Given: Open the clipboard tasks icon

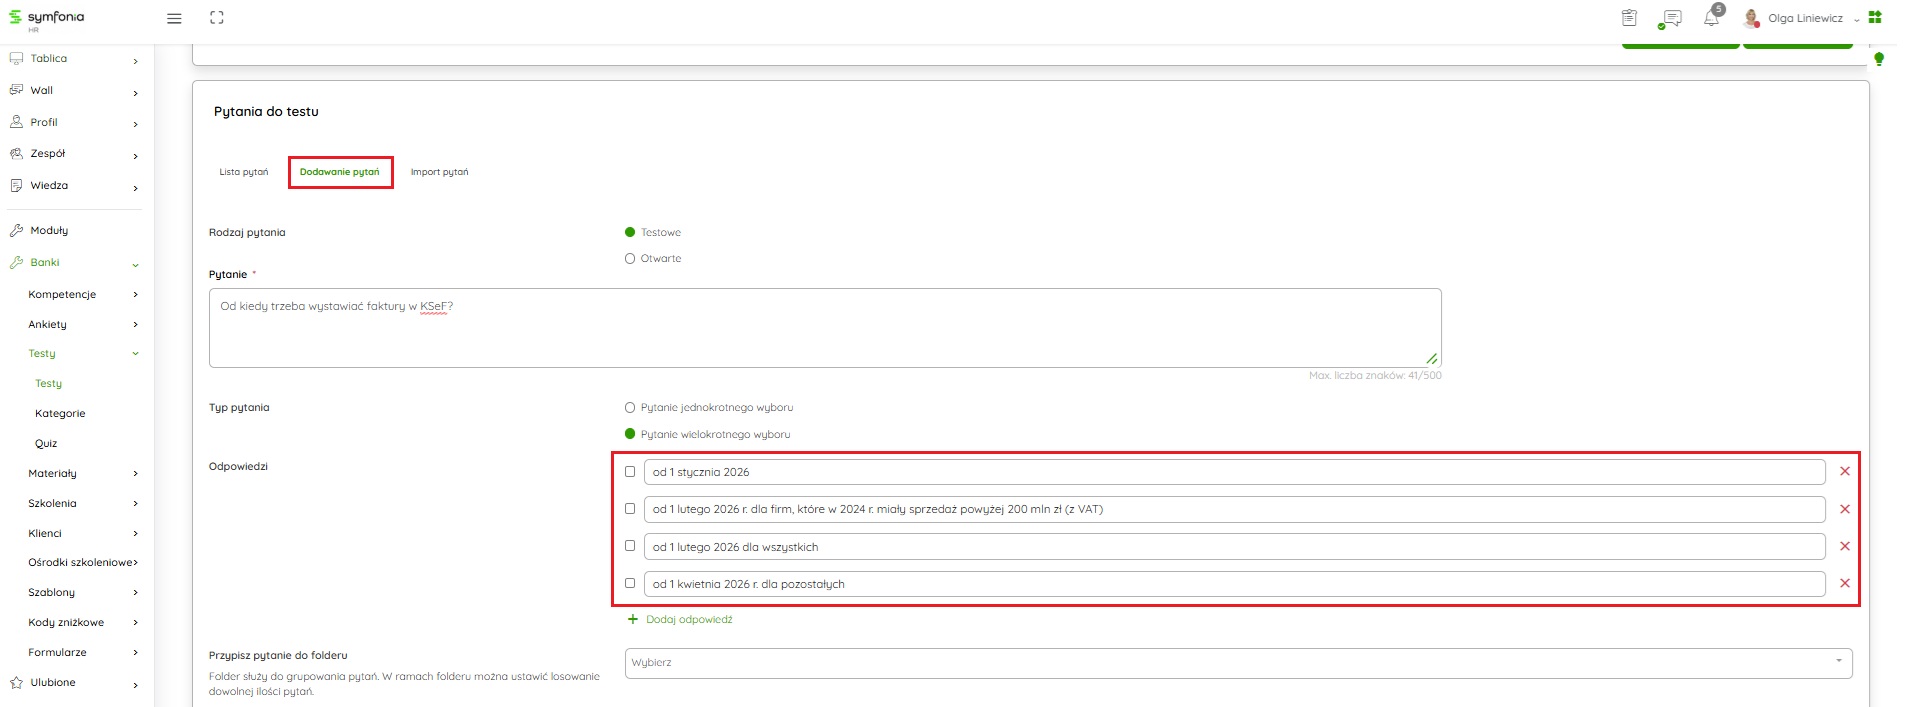Looking at the screenshot, I should coord(1629,18).
